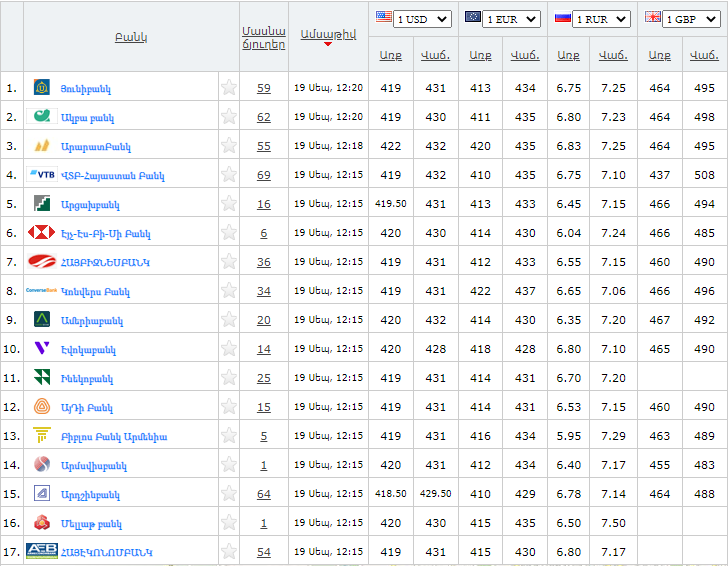Expand the 1 GBP currency dropdown
728x566 pixels.
click(x=691, y=19)
